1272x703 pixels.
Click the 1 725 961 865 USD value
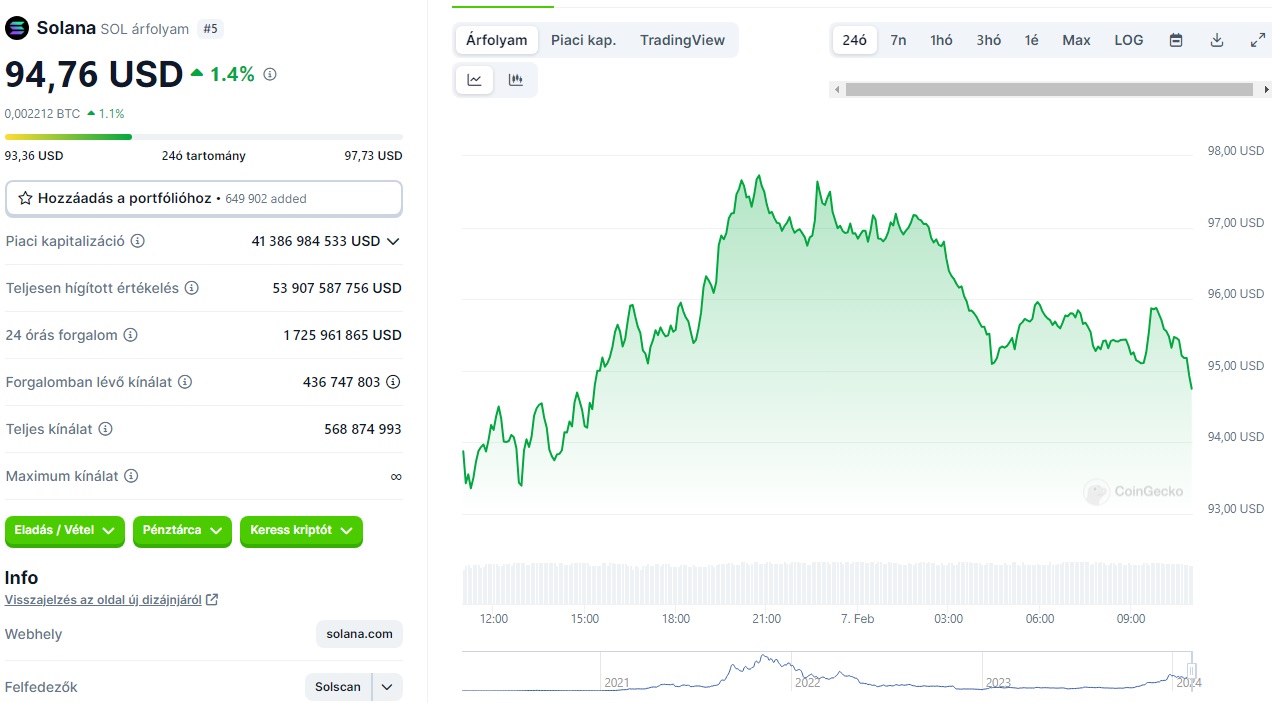(342, 335)
